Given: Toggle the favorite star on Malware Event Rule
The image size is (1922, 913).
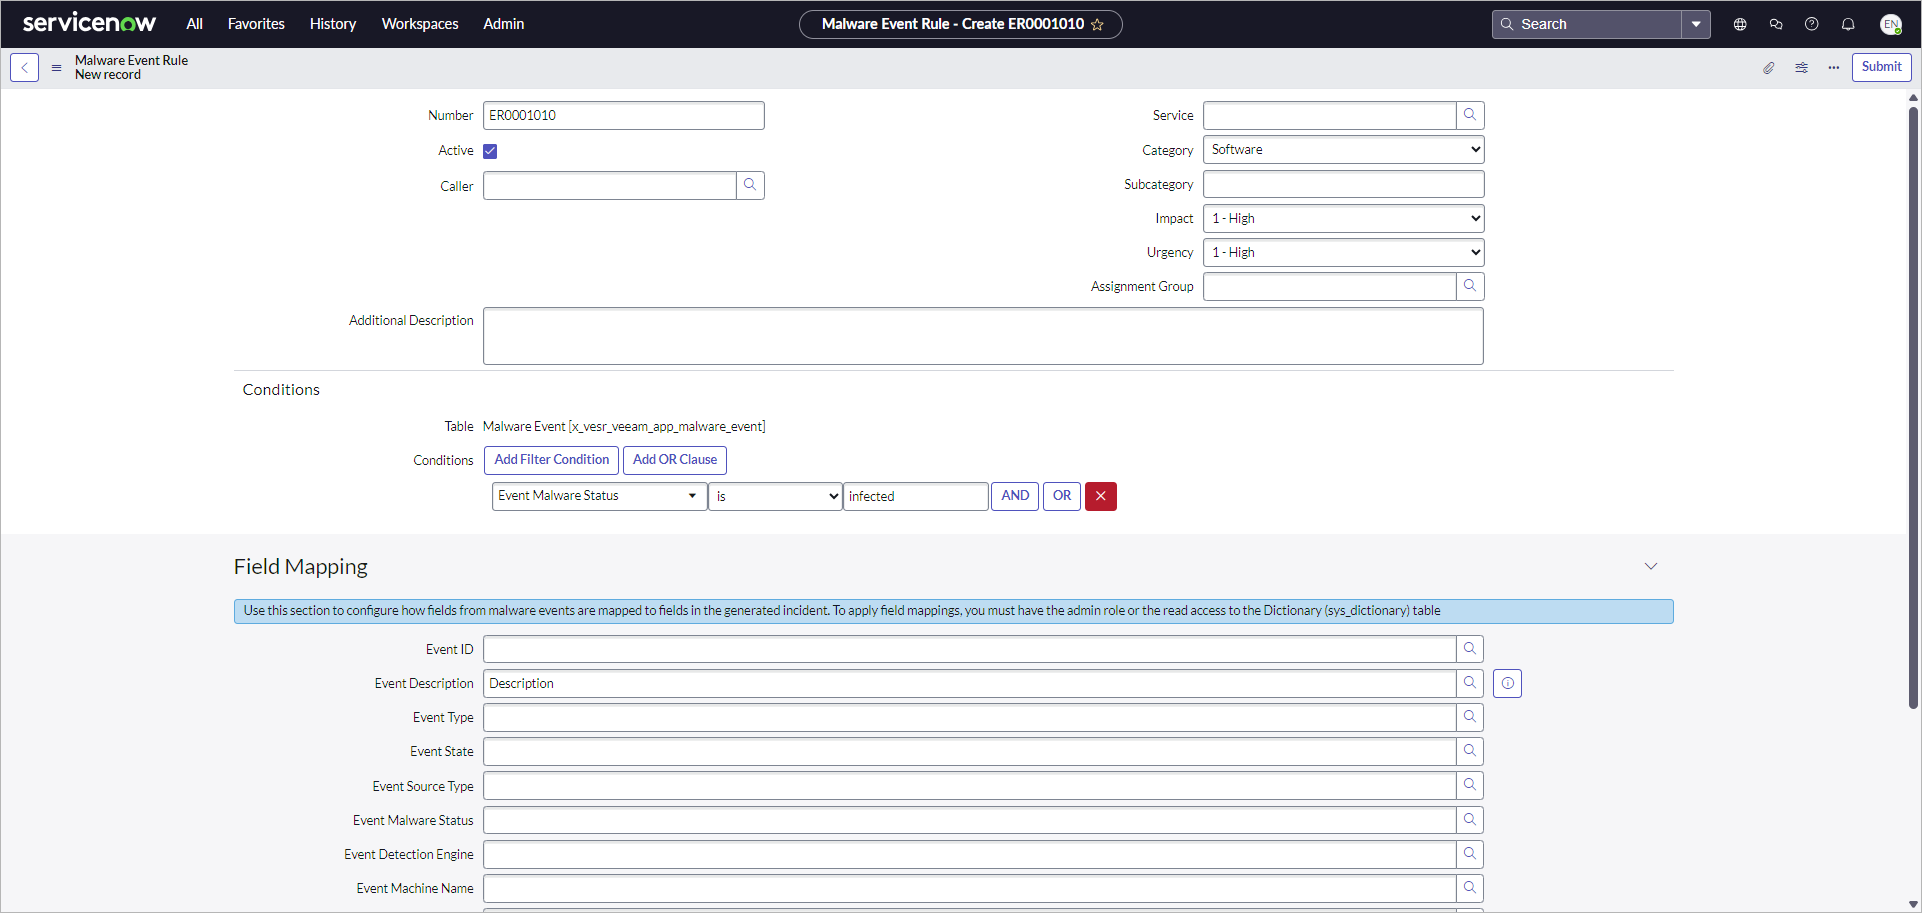Looking at the screenshot, I should coord(1098,24).
